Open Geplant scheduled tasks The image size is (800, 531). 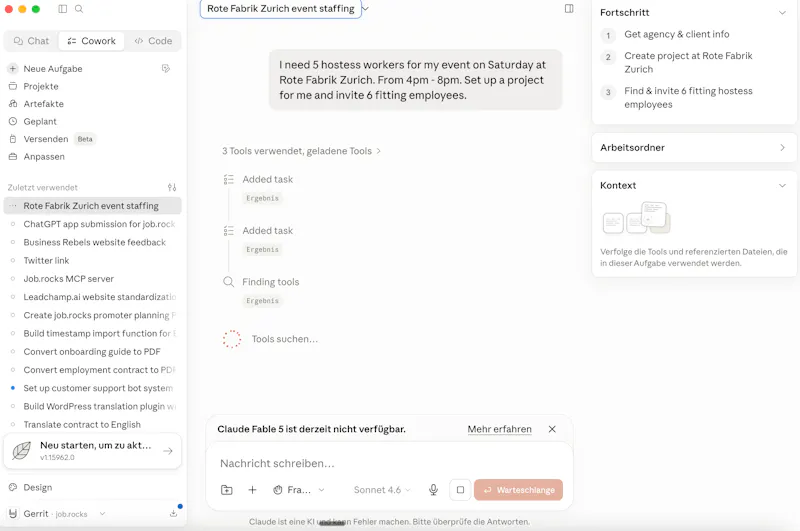[x=40, y=121]
